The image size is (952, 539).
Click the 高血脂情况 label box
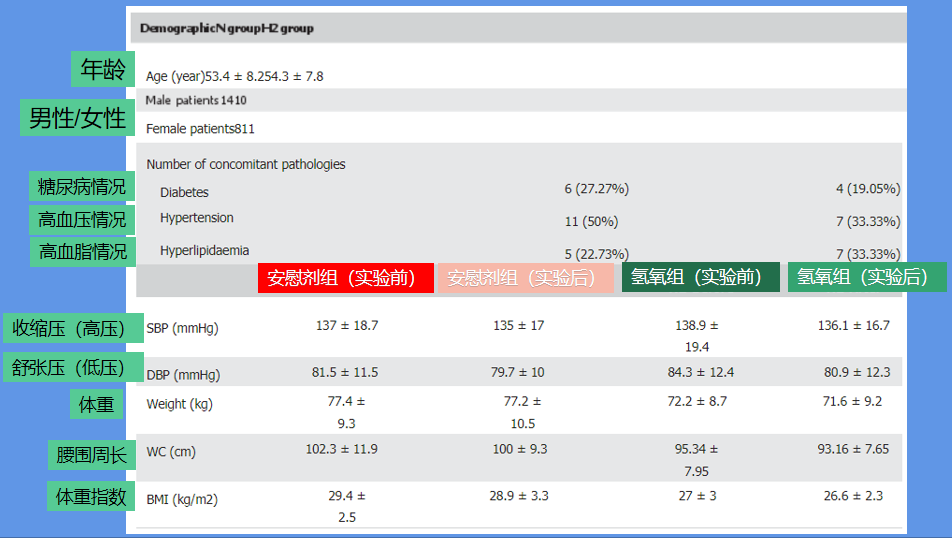82,251
